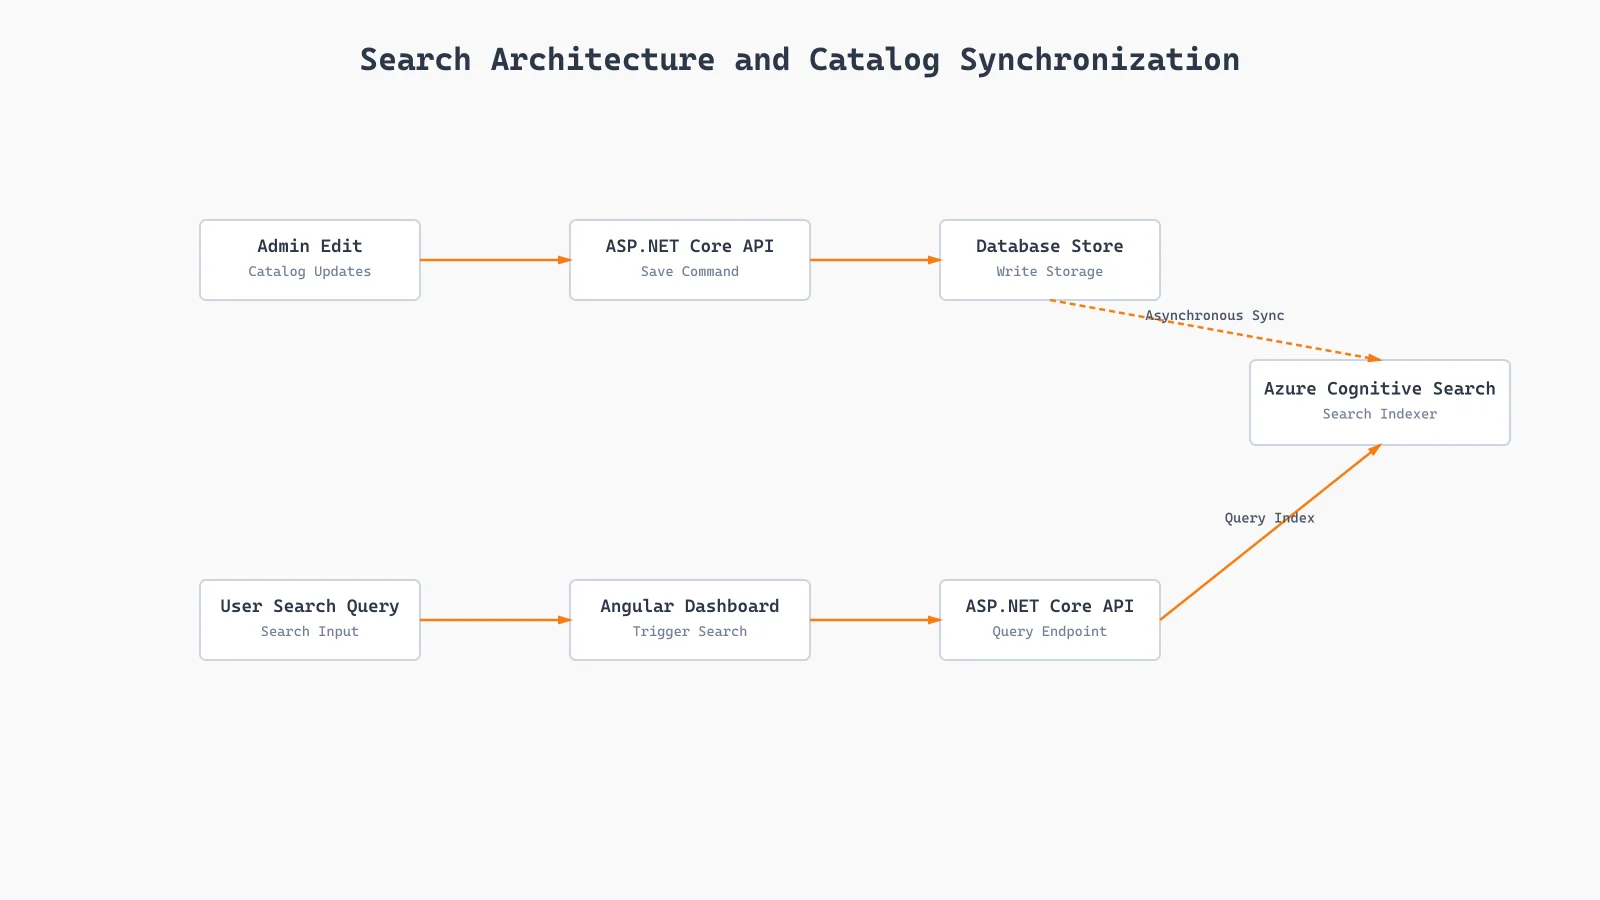Screen dimensions: 1600x900
Task: Click the ASP.NET Core API Save Command node
Action: click(x=690, y=260)
